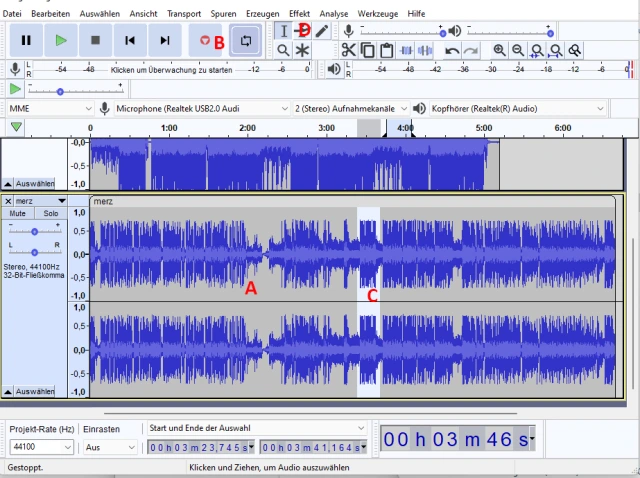Click the Auswählen button below the merz track
This screenshot has width=640, height=478.
point(35,391)
